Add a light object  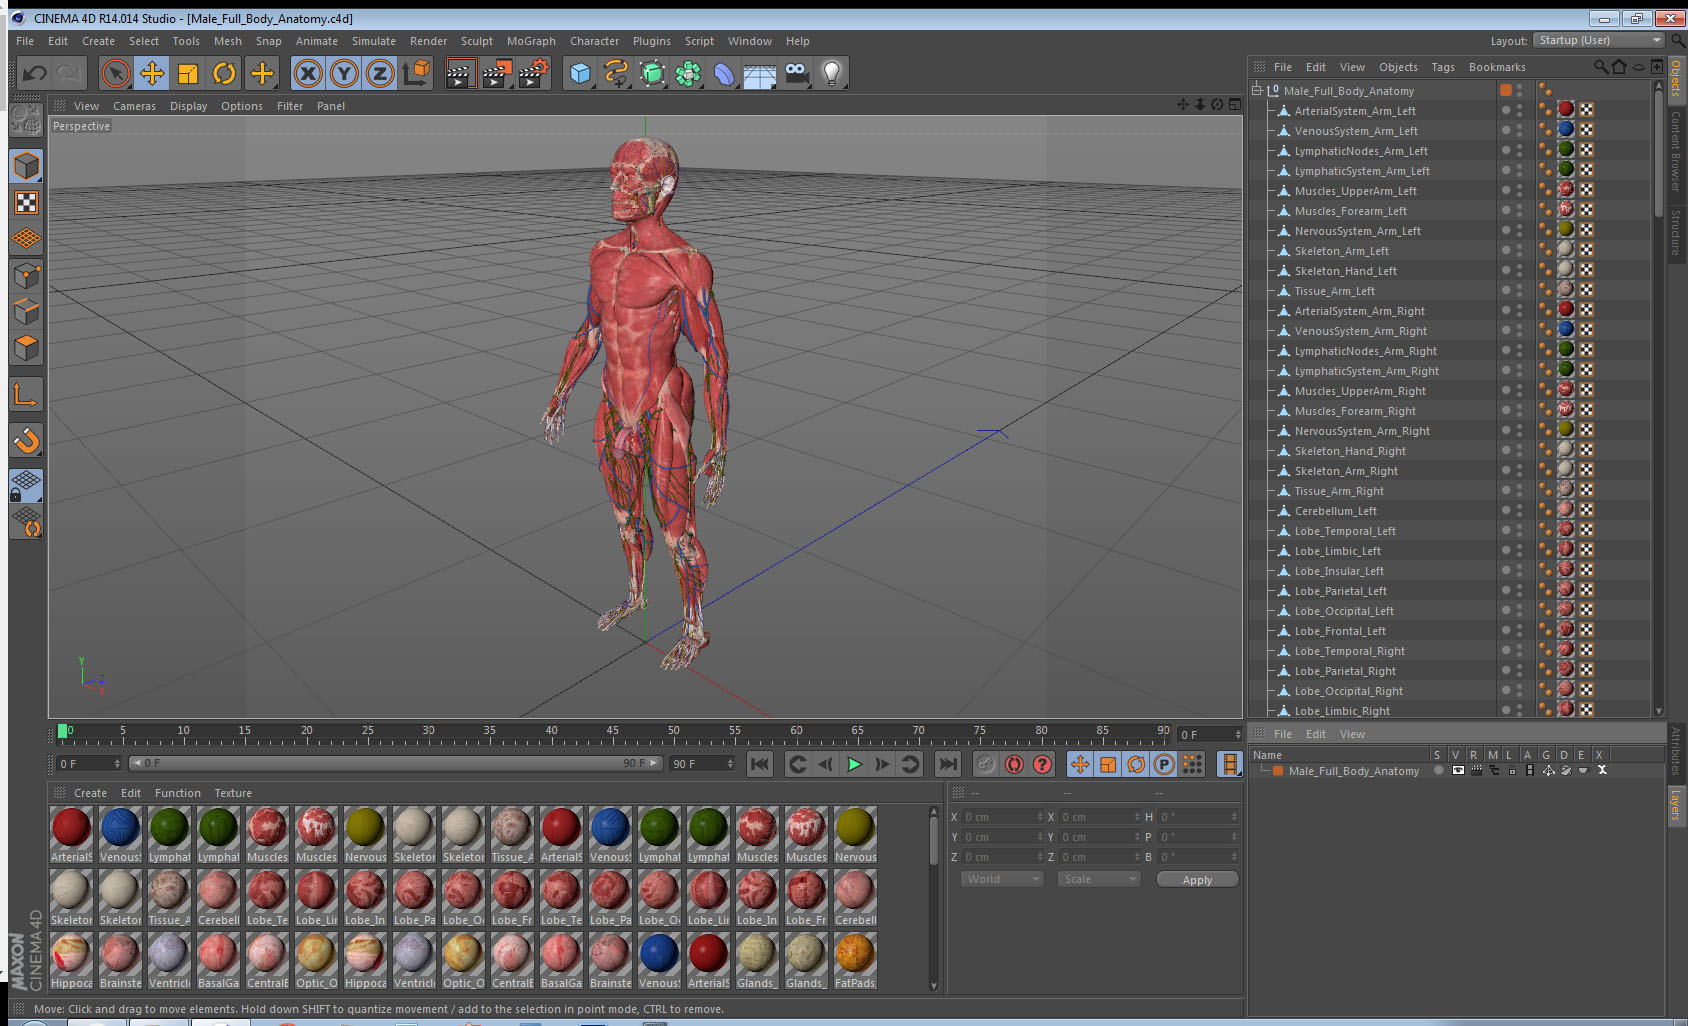(x=832, y=73)
